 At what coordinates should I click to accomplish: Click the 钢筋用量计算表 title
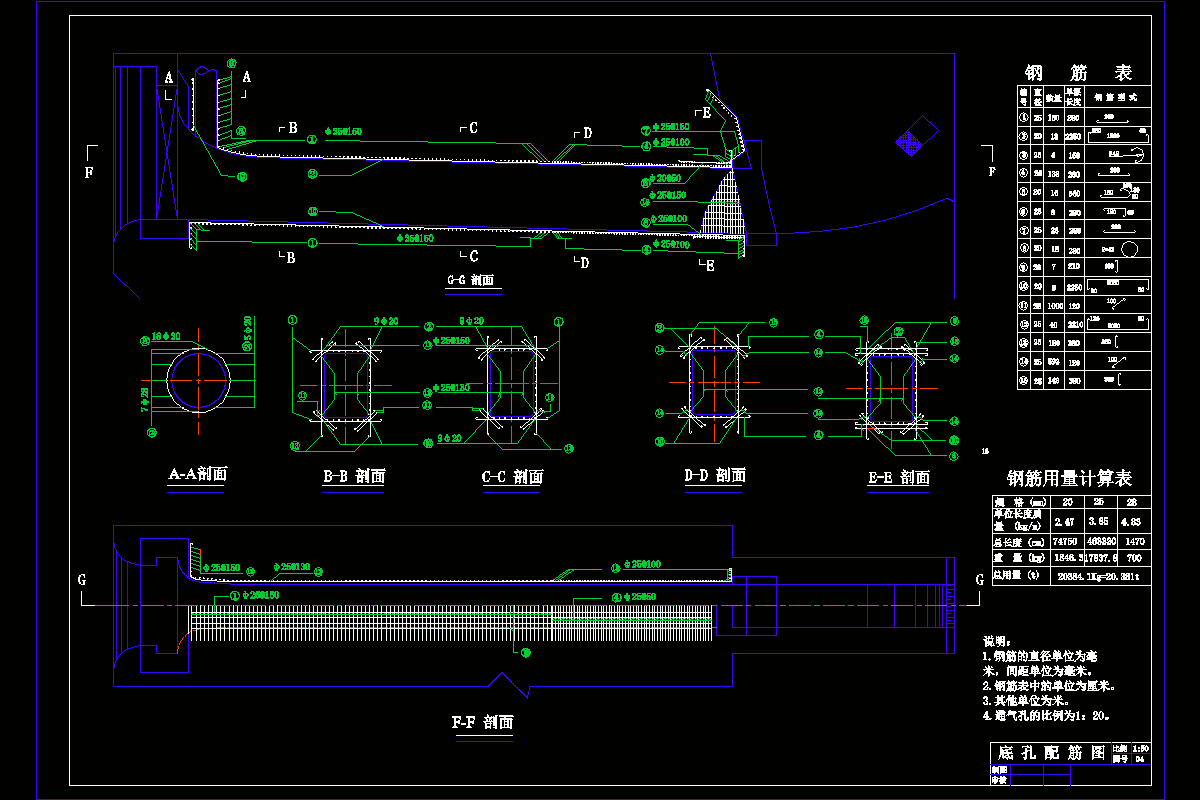click(1069, 479)
